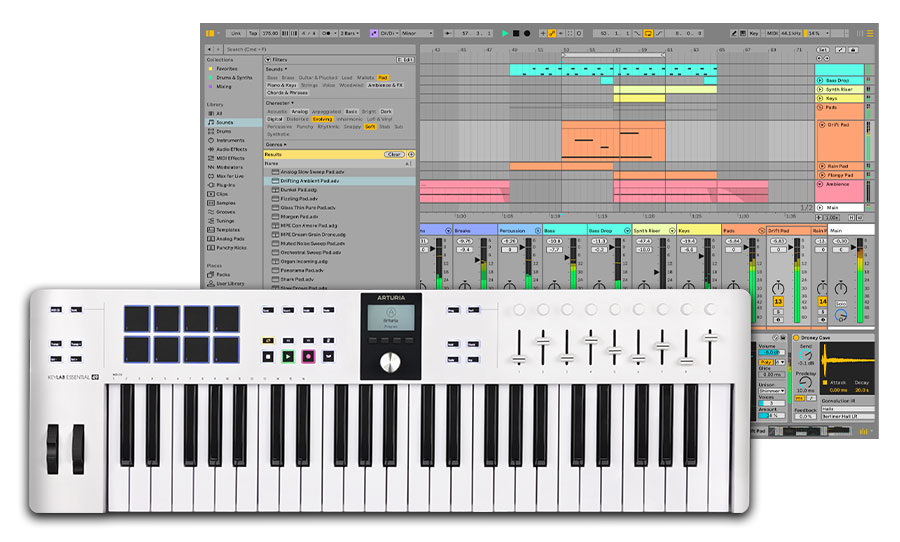Arm the Arrangement Record button
The width and height of the screenshot is (900, 542).
527,33
